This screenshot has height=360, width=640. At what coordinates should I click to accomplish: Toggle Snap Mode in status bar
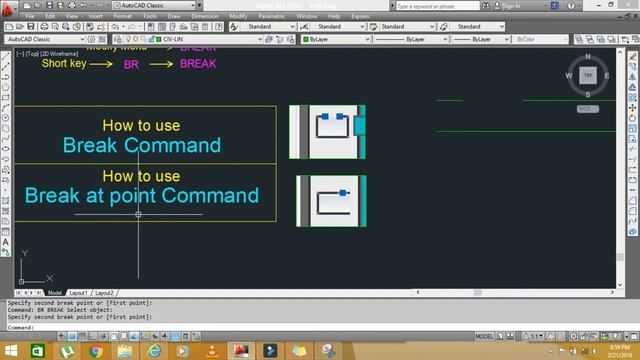[72, 336]
